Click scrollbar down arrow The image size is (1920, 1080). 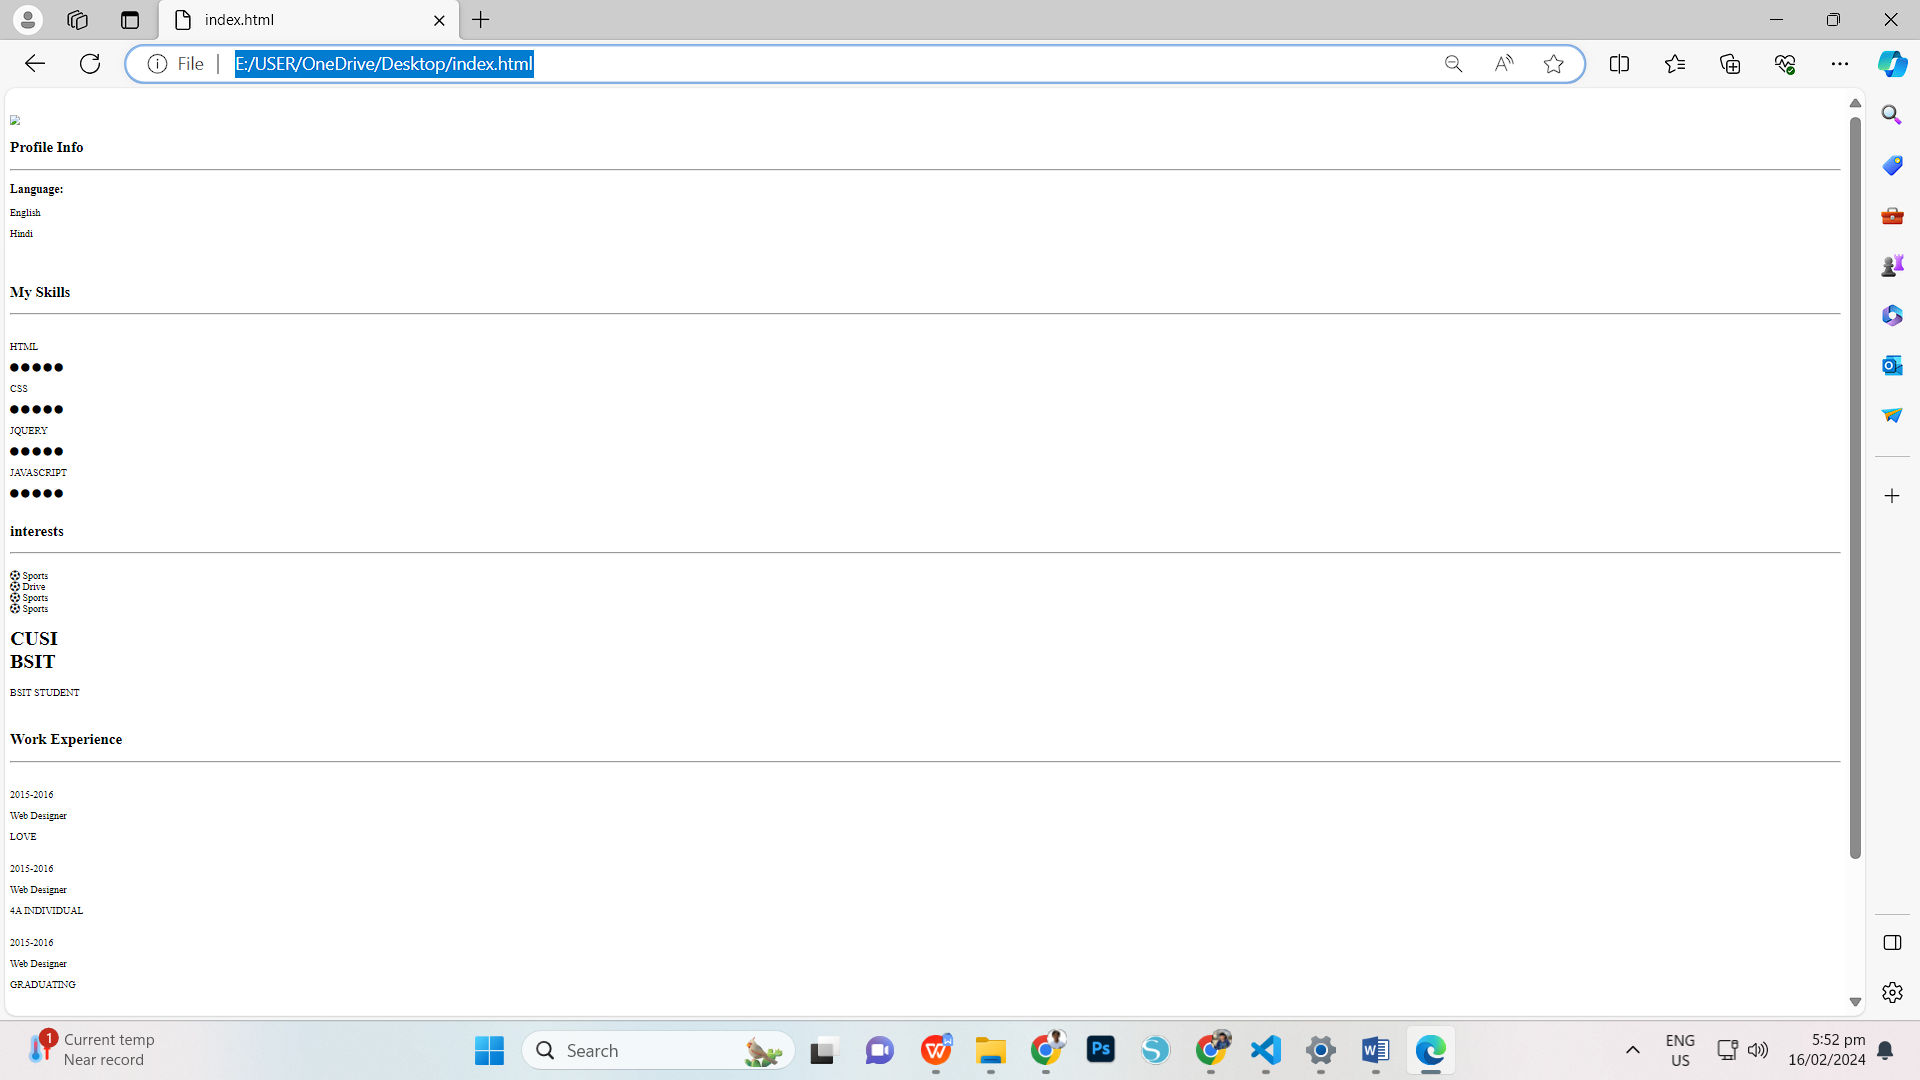pyautogui.click(x=1855, y=1002)
